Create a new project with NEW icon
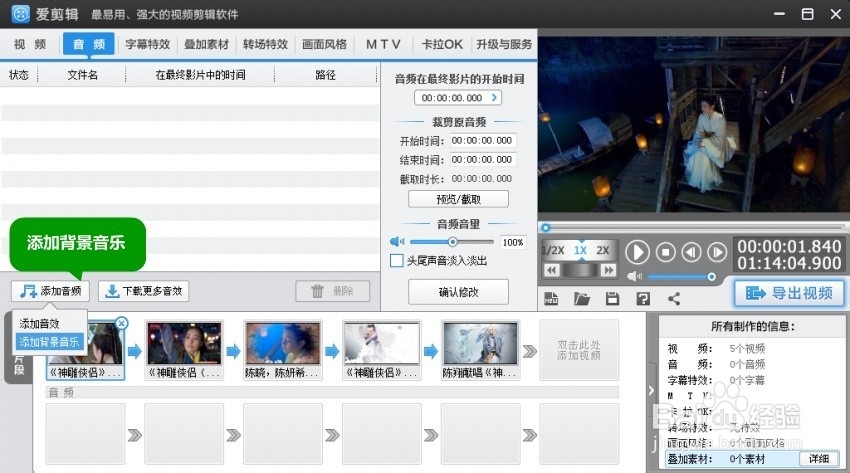The width and height of the screenshot is (850, 473). point(551,299)
